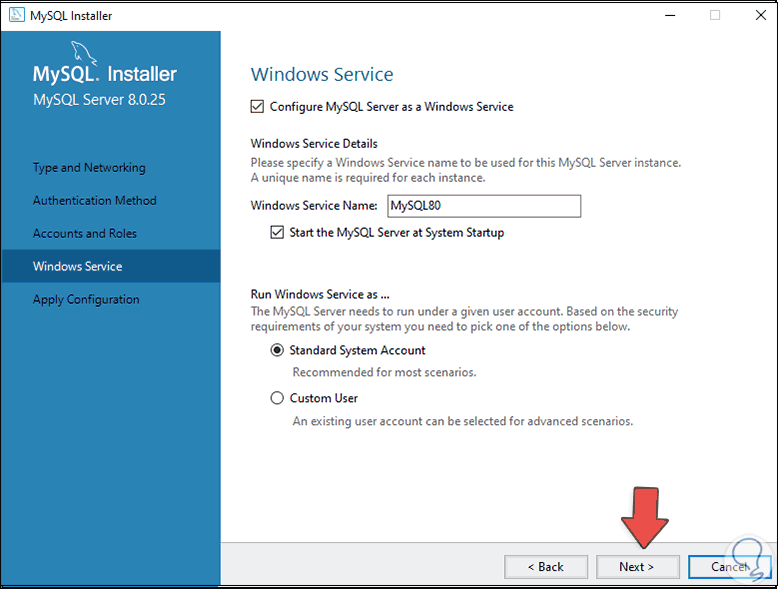Click the MySQL Installer title bar icon
The image size is (778, 589).
tap(16, 15)
